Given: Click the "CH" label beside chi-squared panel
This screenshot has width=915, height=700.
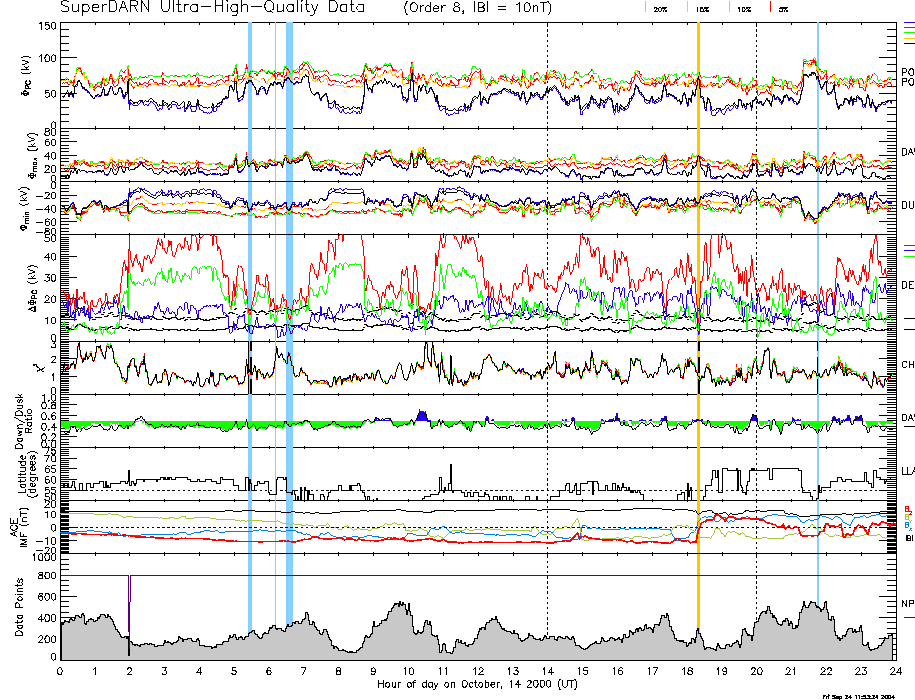Looking at the screenshot, I should click(908, 364).
